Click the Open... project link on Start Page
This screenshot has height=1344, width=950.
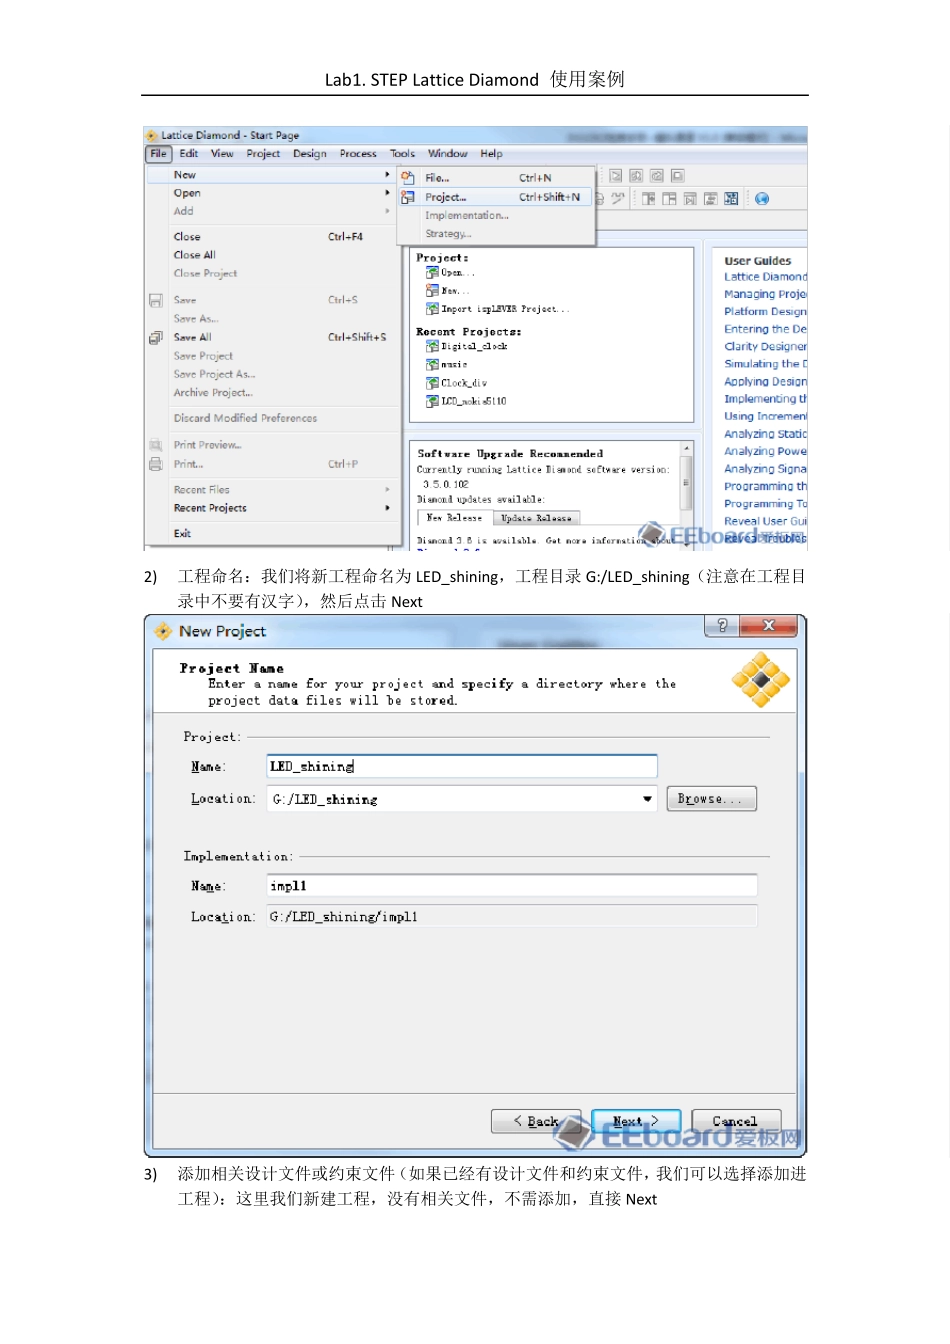[x=458, y=273]
